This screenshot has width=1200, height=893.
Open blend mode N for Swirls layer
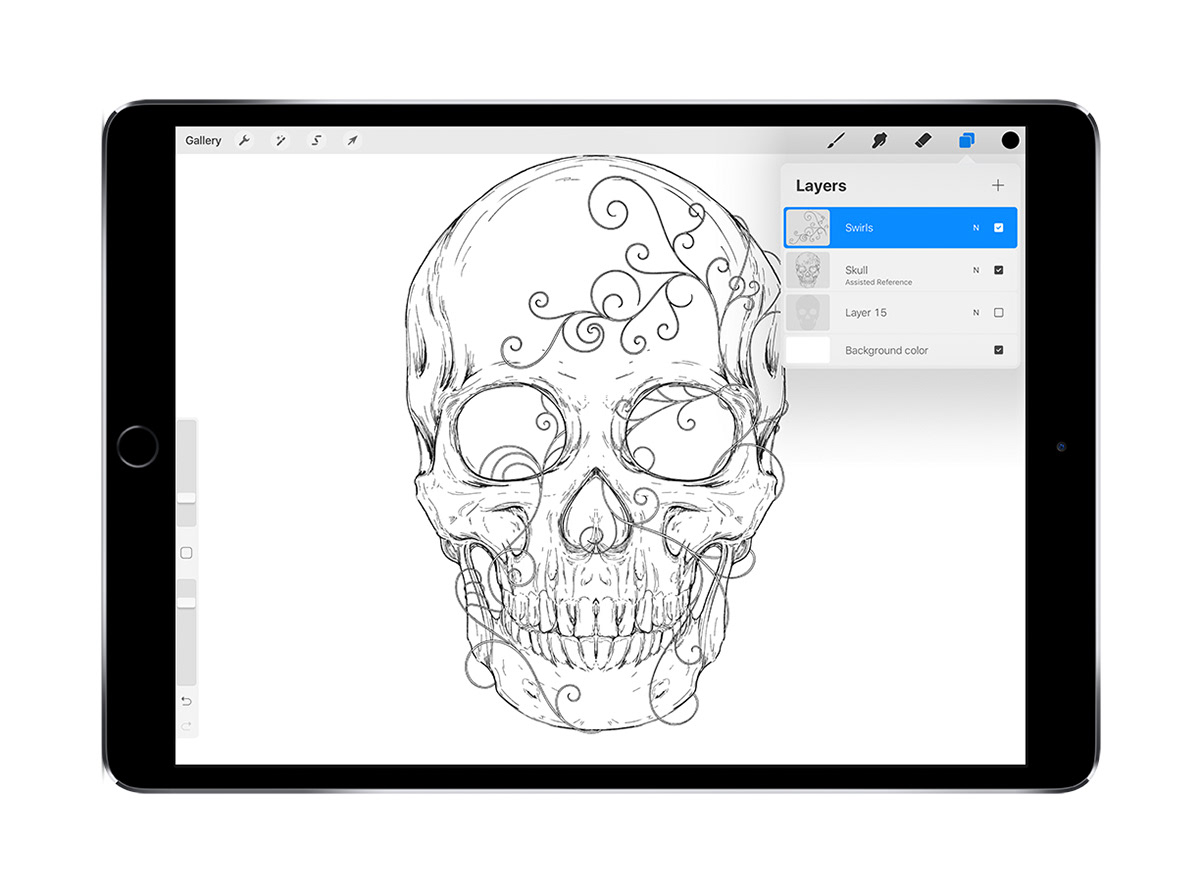coord(976,228)
